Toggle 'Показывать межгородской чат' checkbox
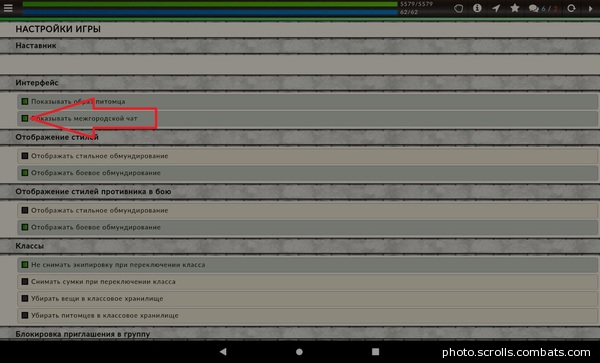Viewport: 600px width, 363px height. 25,118
